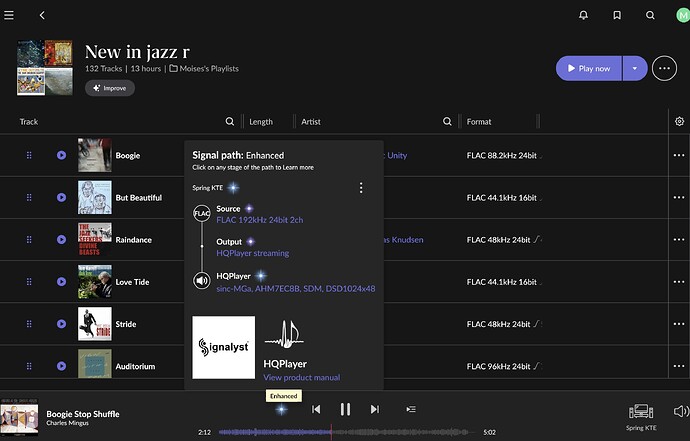Open more options for Auditorium row

679,366
